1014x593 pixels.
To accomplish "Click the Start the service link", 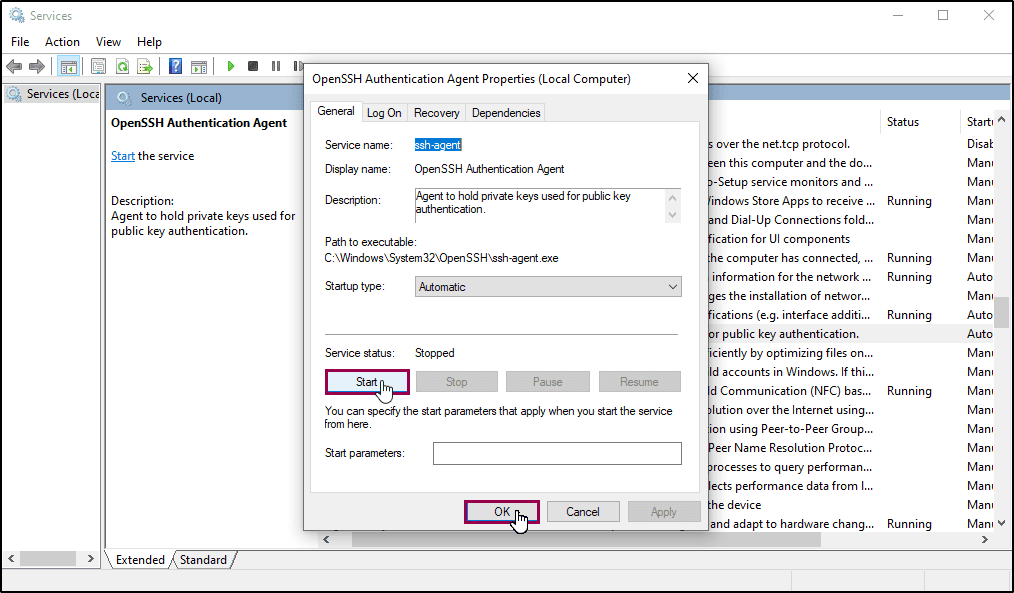I will (x=123, y=156).
